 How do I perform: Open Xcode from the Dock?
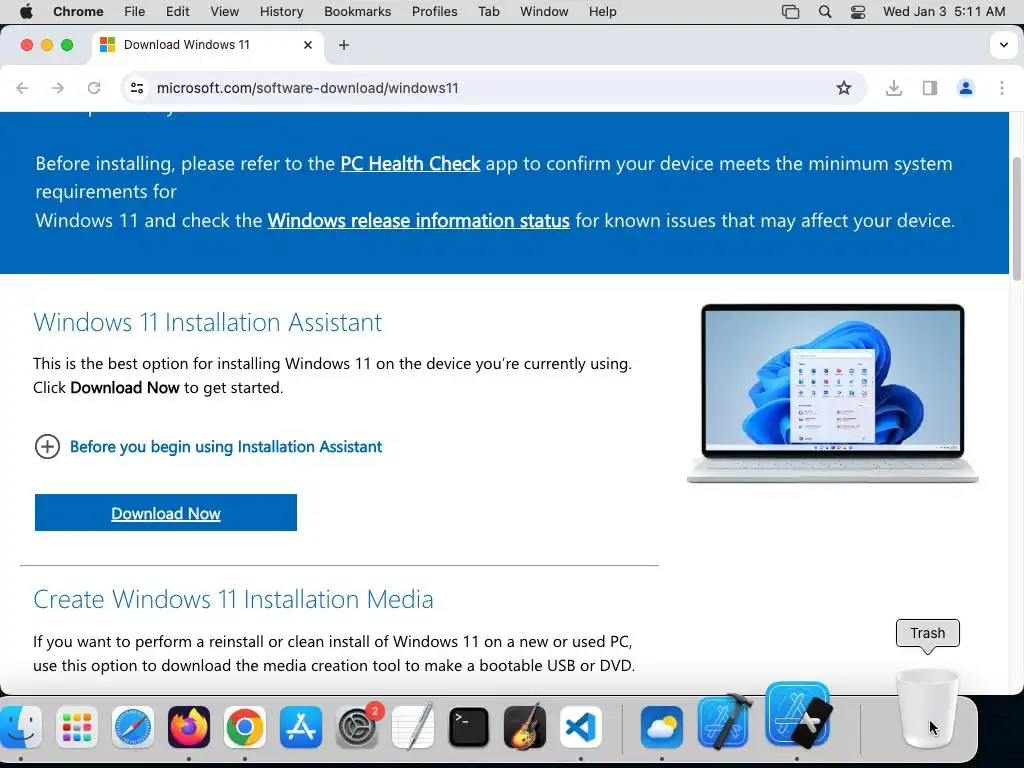click(724, 722)
